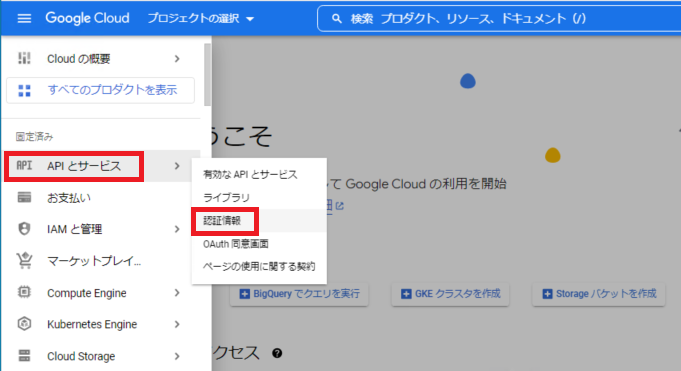Click the grid icon for all products
The height and width of the screenshot is (371, 681).
(24, 90)
